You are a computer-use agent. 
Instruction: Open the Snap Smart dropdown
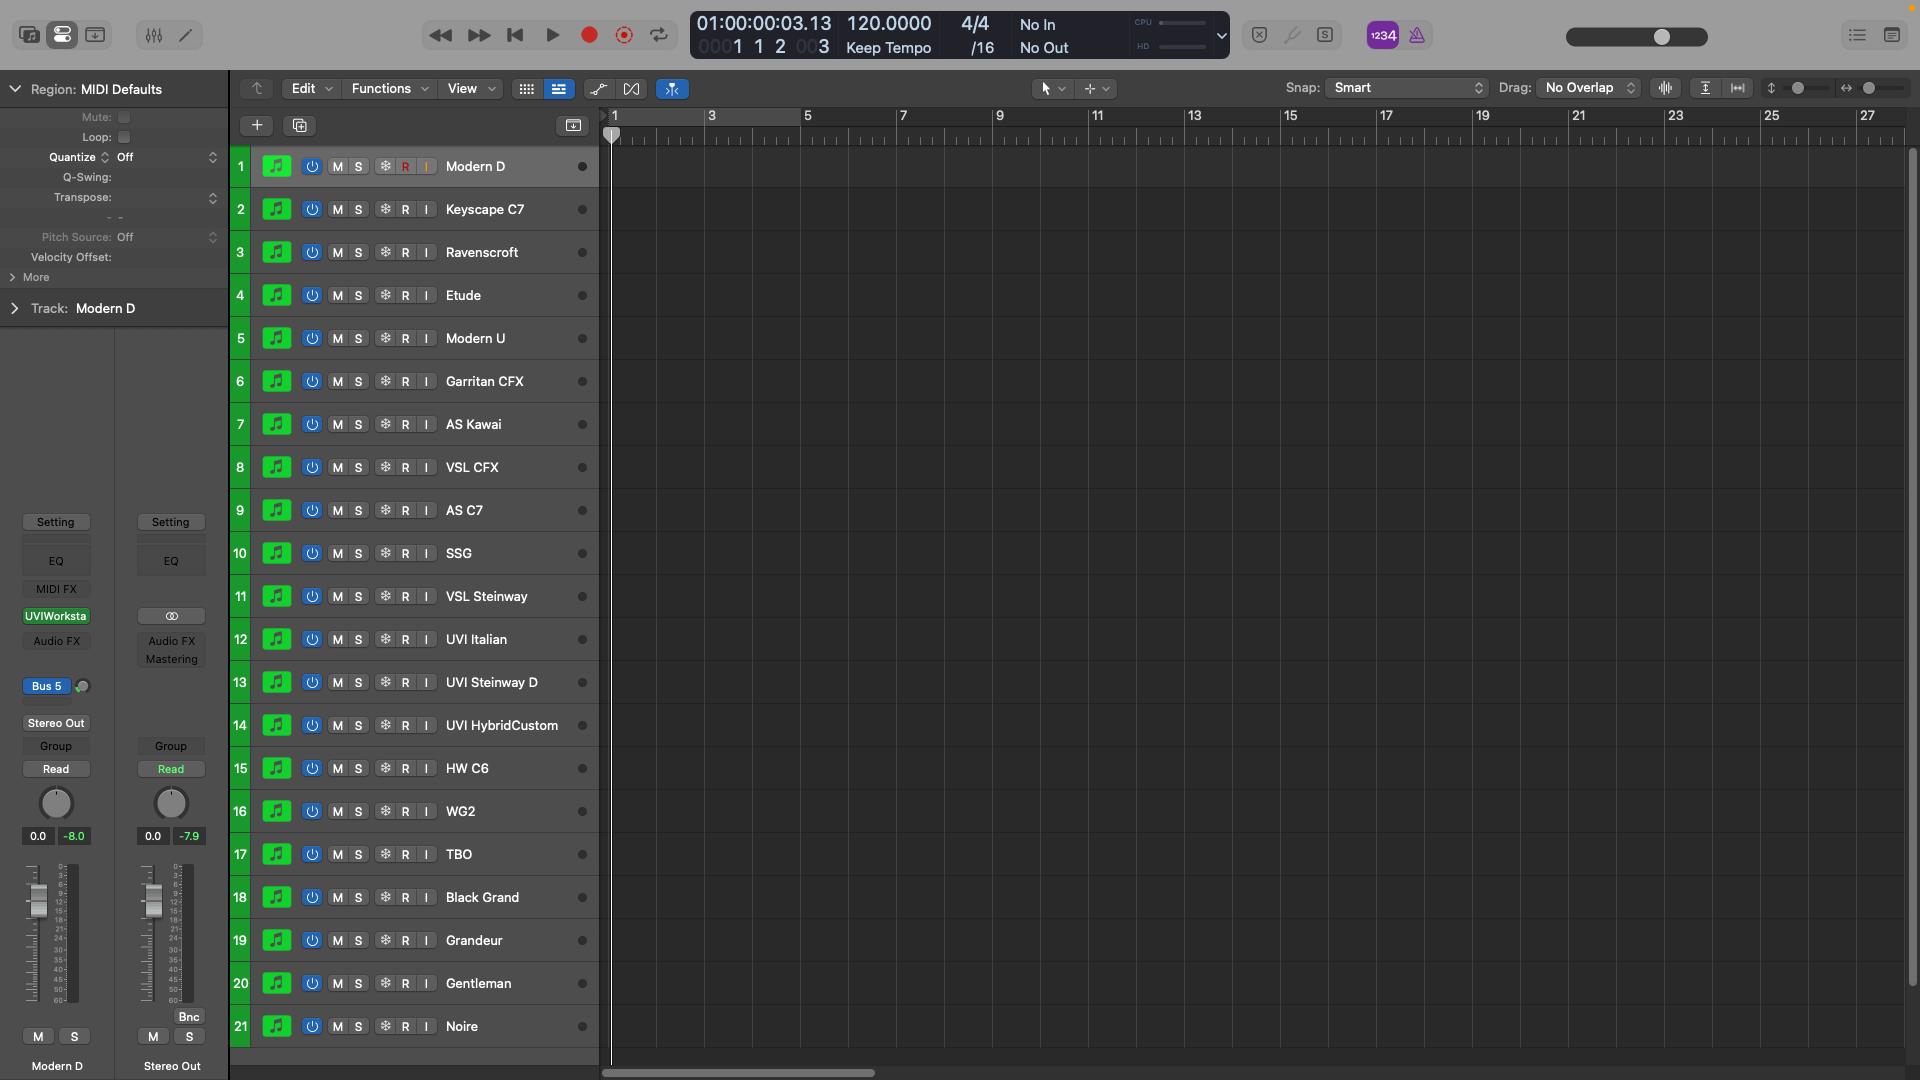[x=1406, y=88]
